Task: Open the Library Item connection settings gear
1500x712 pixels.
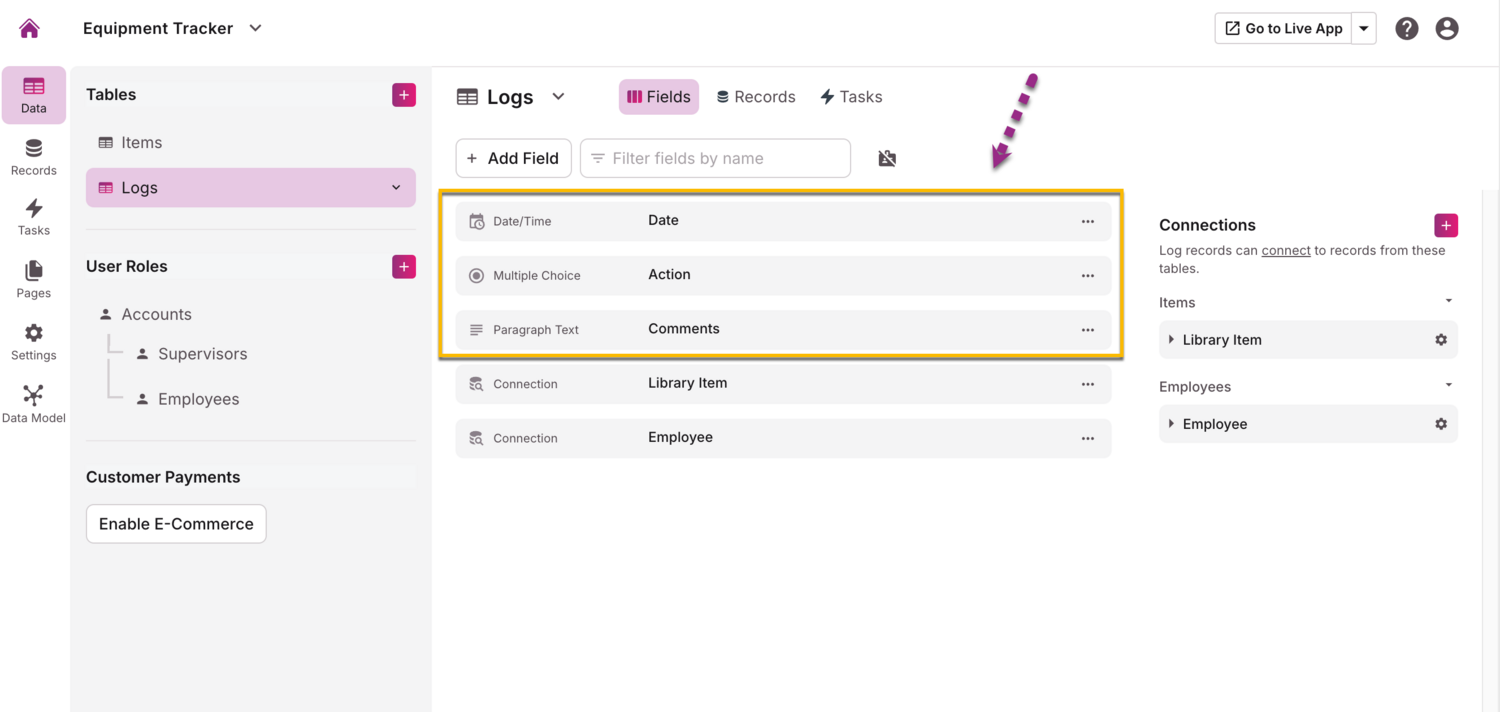Action: [1441, 340]
